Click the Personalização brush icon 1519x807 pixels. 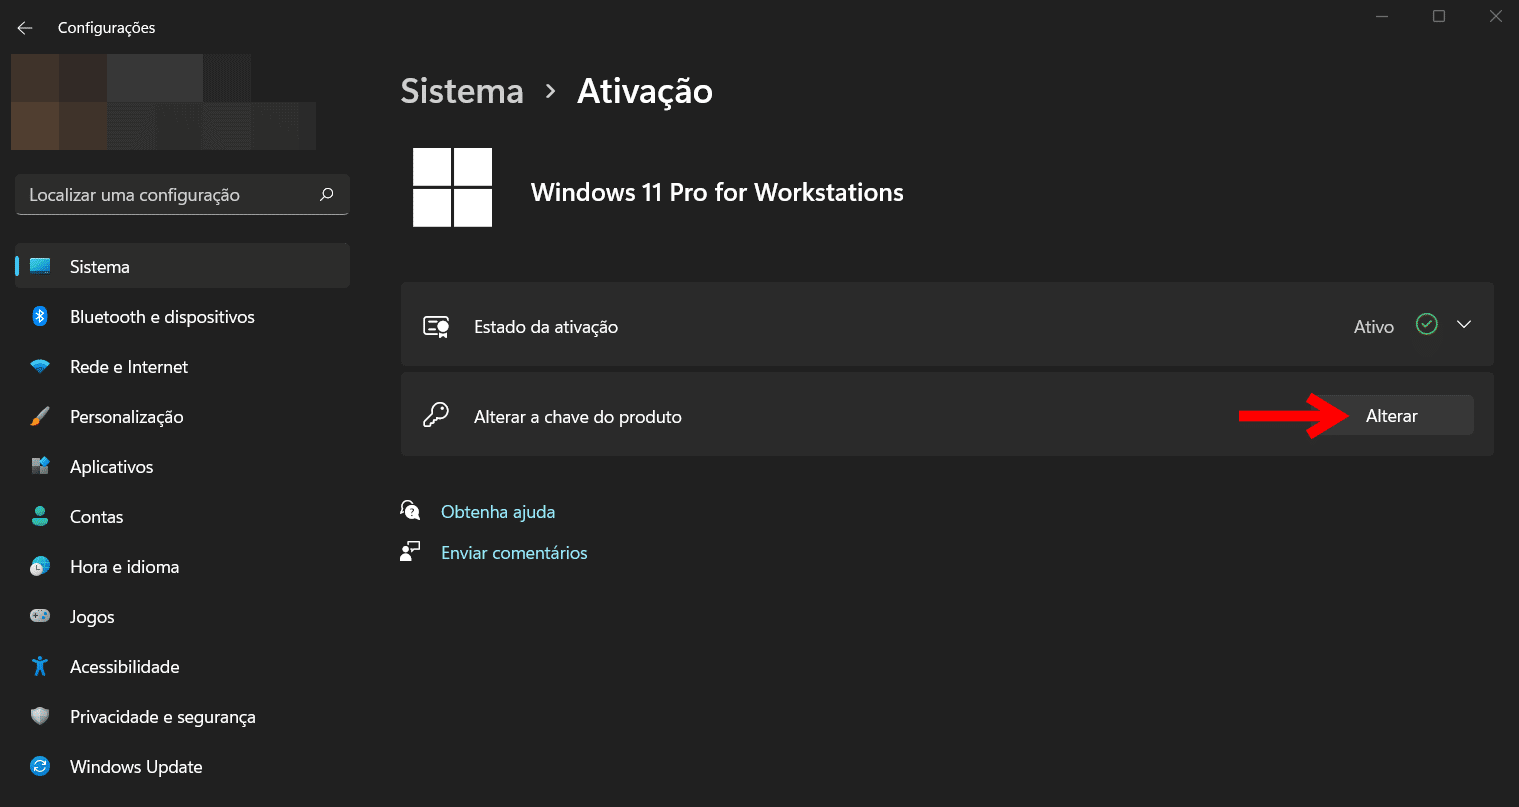coord(40,416)
